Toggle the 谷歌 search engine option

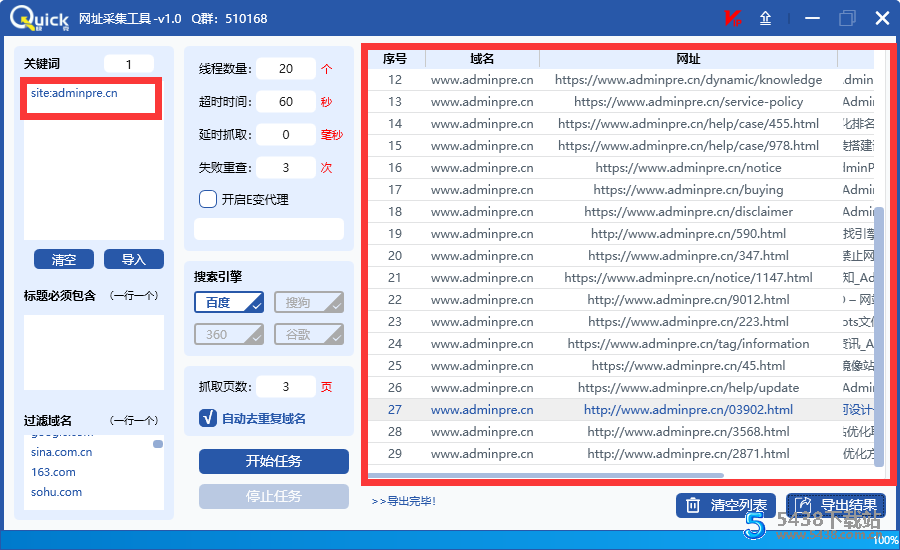[x=309, y=334]
